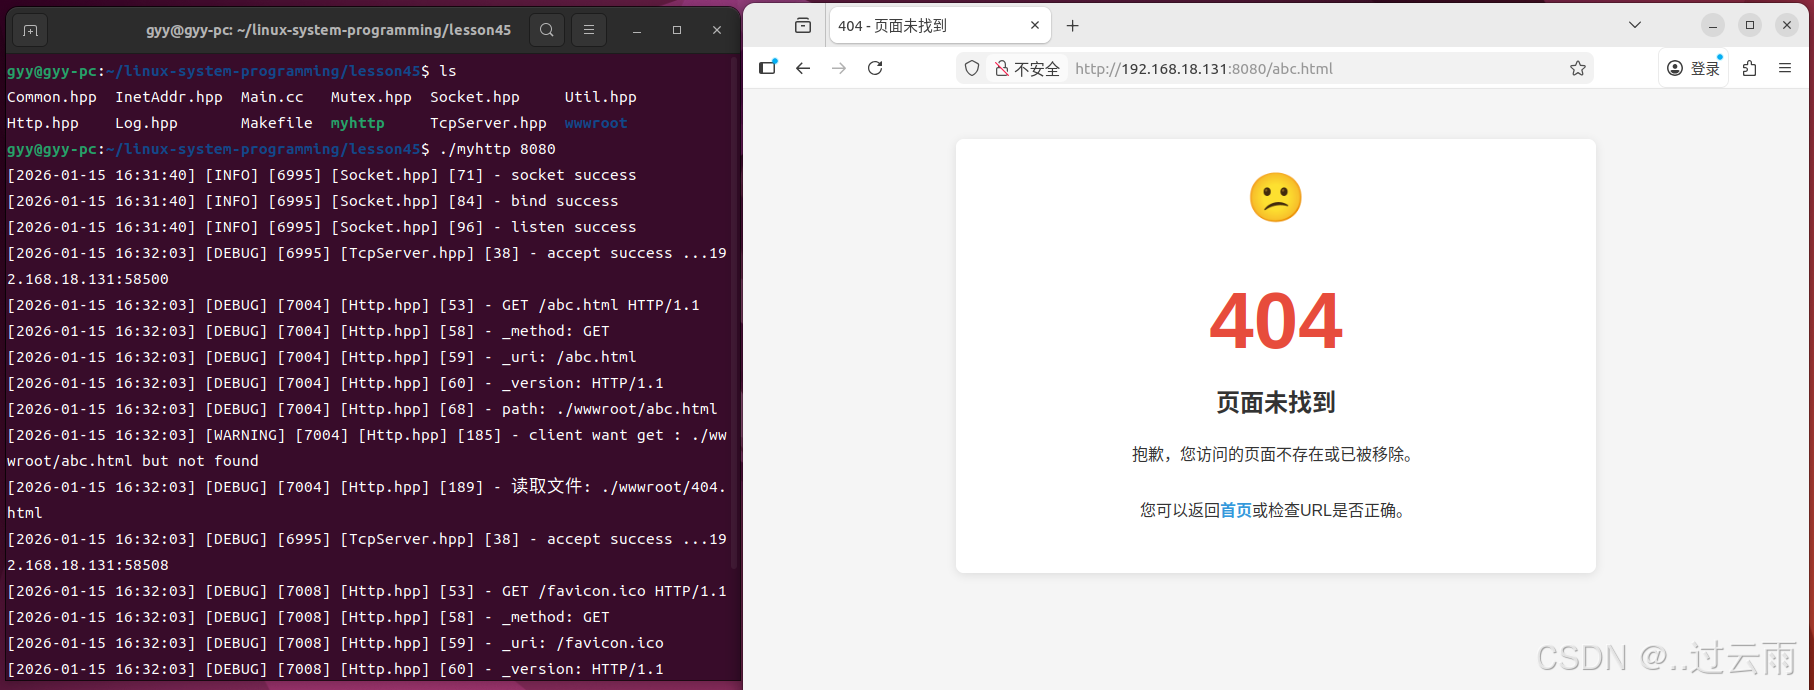Maximize the Firefox window
This screenshot has width=1814, height=690.
[x=1750, y=26]
